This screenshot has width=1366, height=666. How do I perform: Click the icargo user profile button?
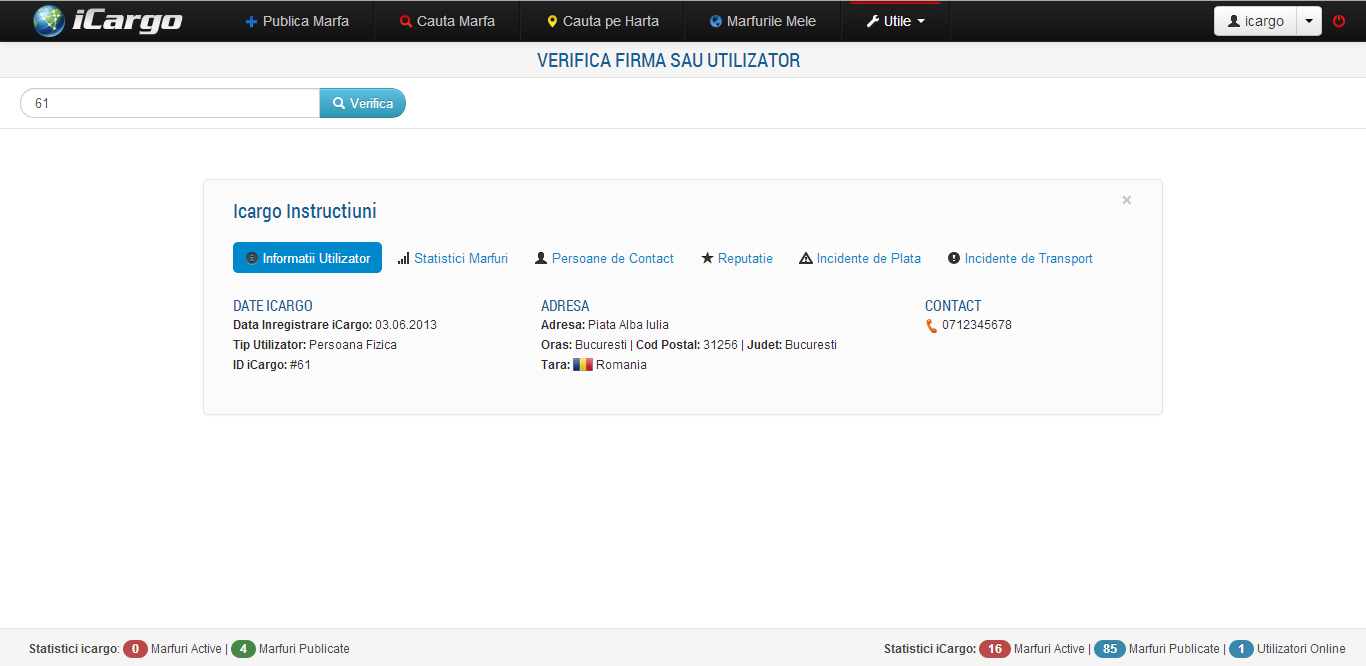(x=1255, y=21)
